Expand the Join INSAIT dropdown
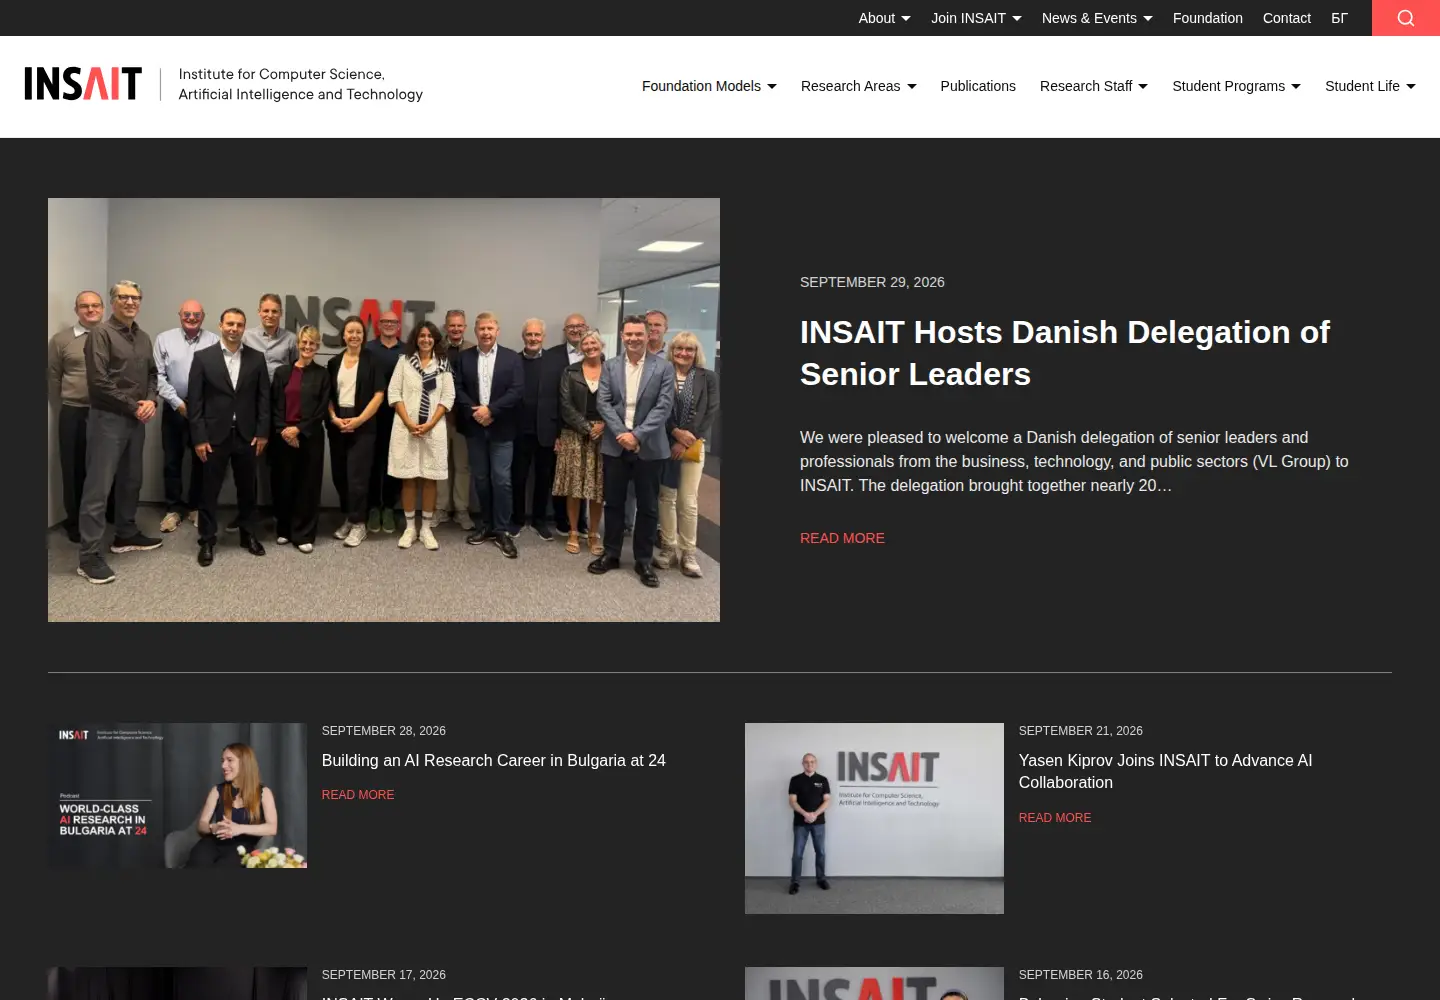Image resolution: width=1440 pixels, height=1000 pixels. [976, 18]
